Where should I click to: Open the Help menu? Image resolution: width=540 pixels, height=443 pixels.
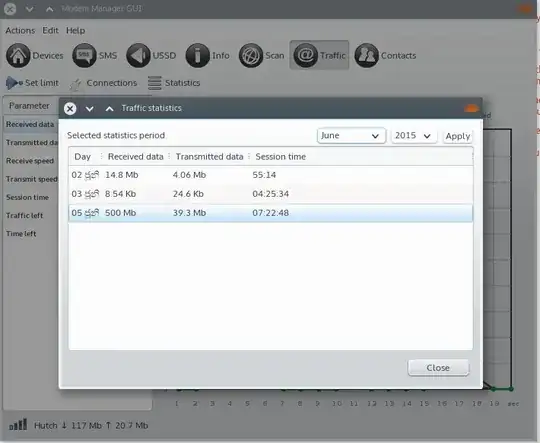(75, 31)
